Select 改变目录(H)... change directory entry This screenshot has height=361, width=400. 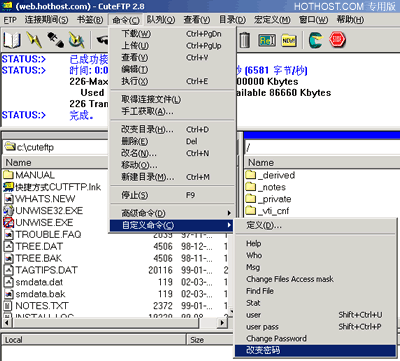[x=173, y=129]
